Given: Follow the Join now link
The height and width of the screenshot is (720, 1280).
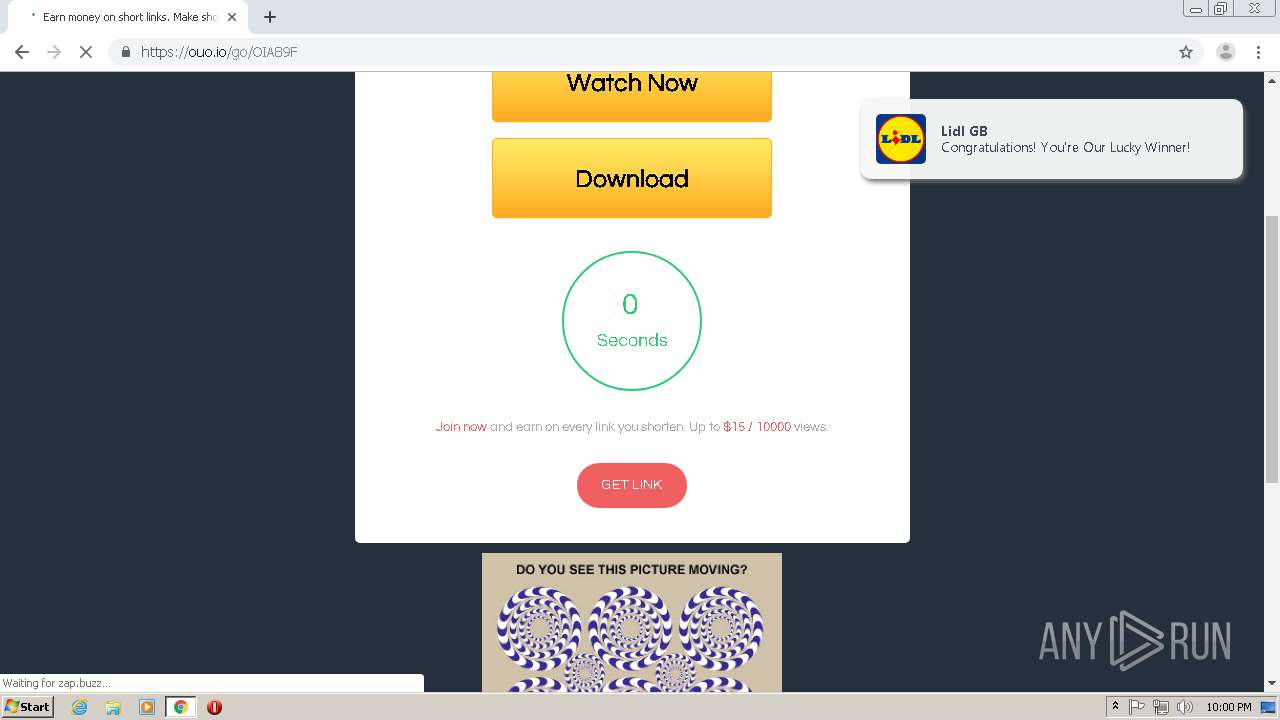Looking at the screenshot, I should [x=461, y=427].
